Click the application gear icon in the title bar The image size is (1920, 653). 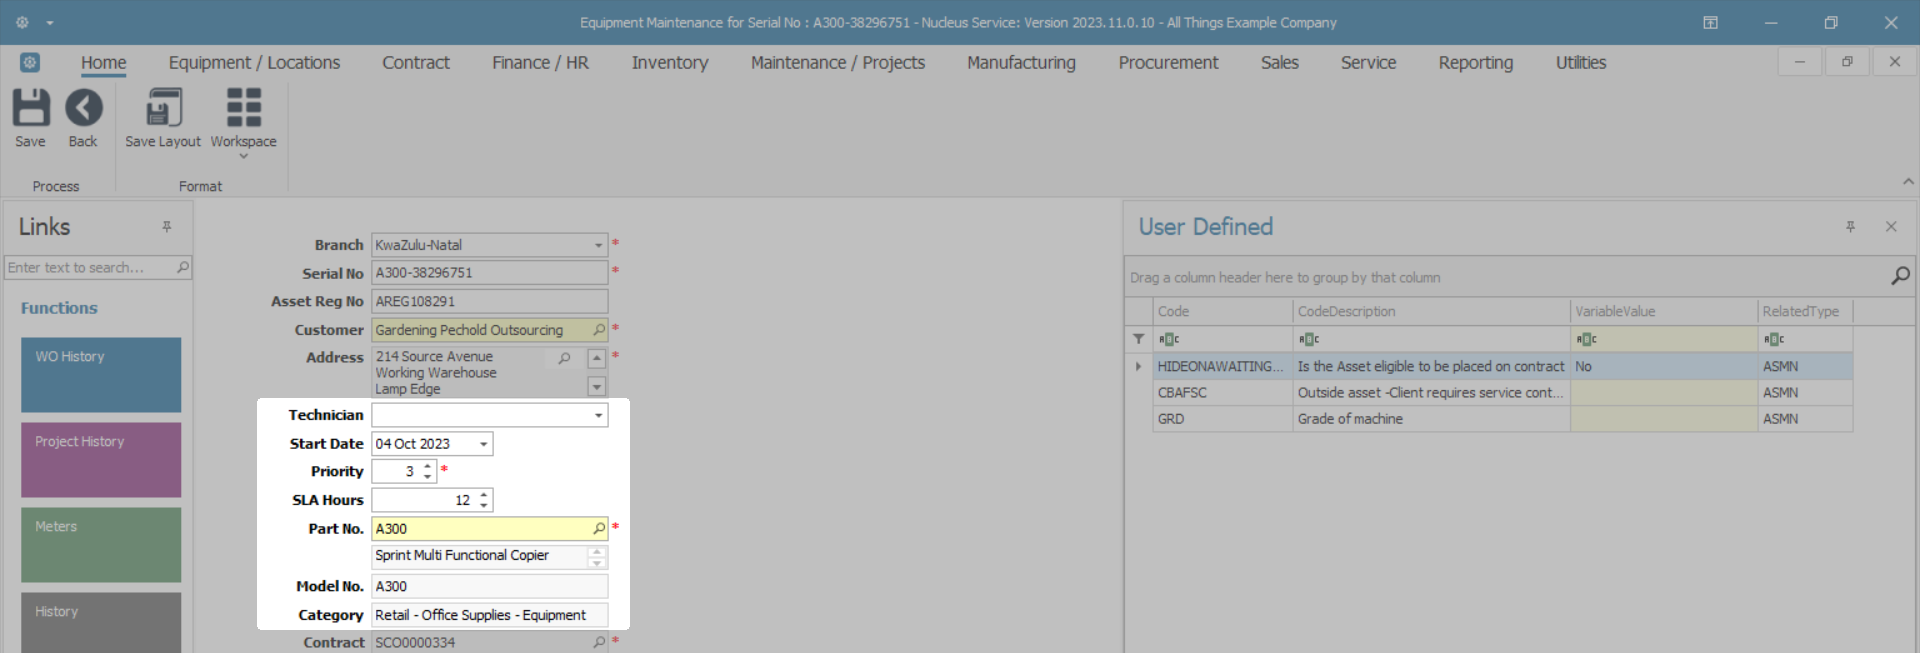(22, 22)
